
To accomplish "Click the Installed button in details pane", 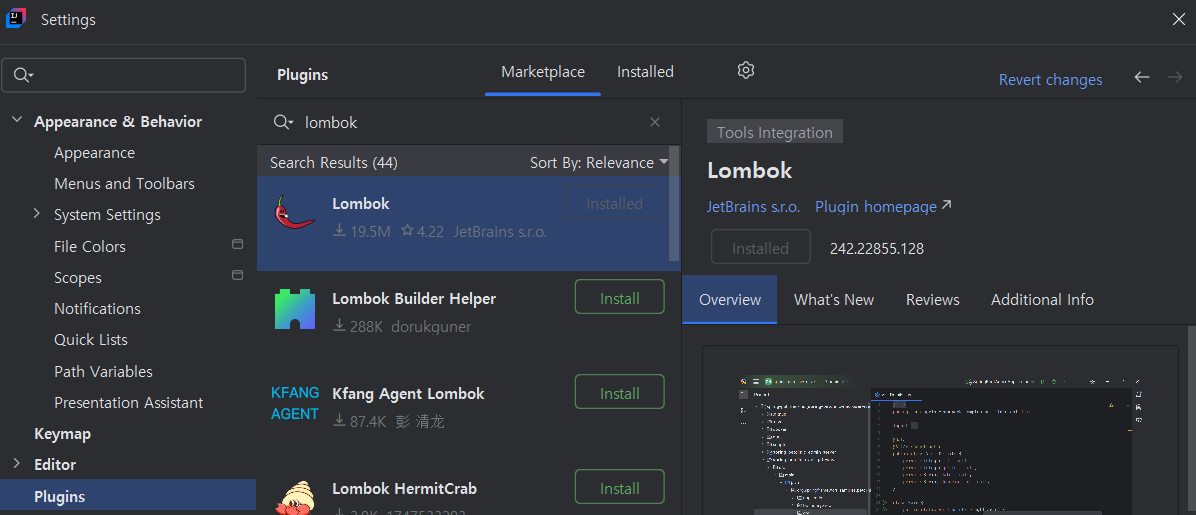I will tap(760, 248).
